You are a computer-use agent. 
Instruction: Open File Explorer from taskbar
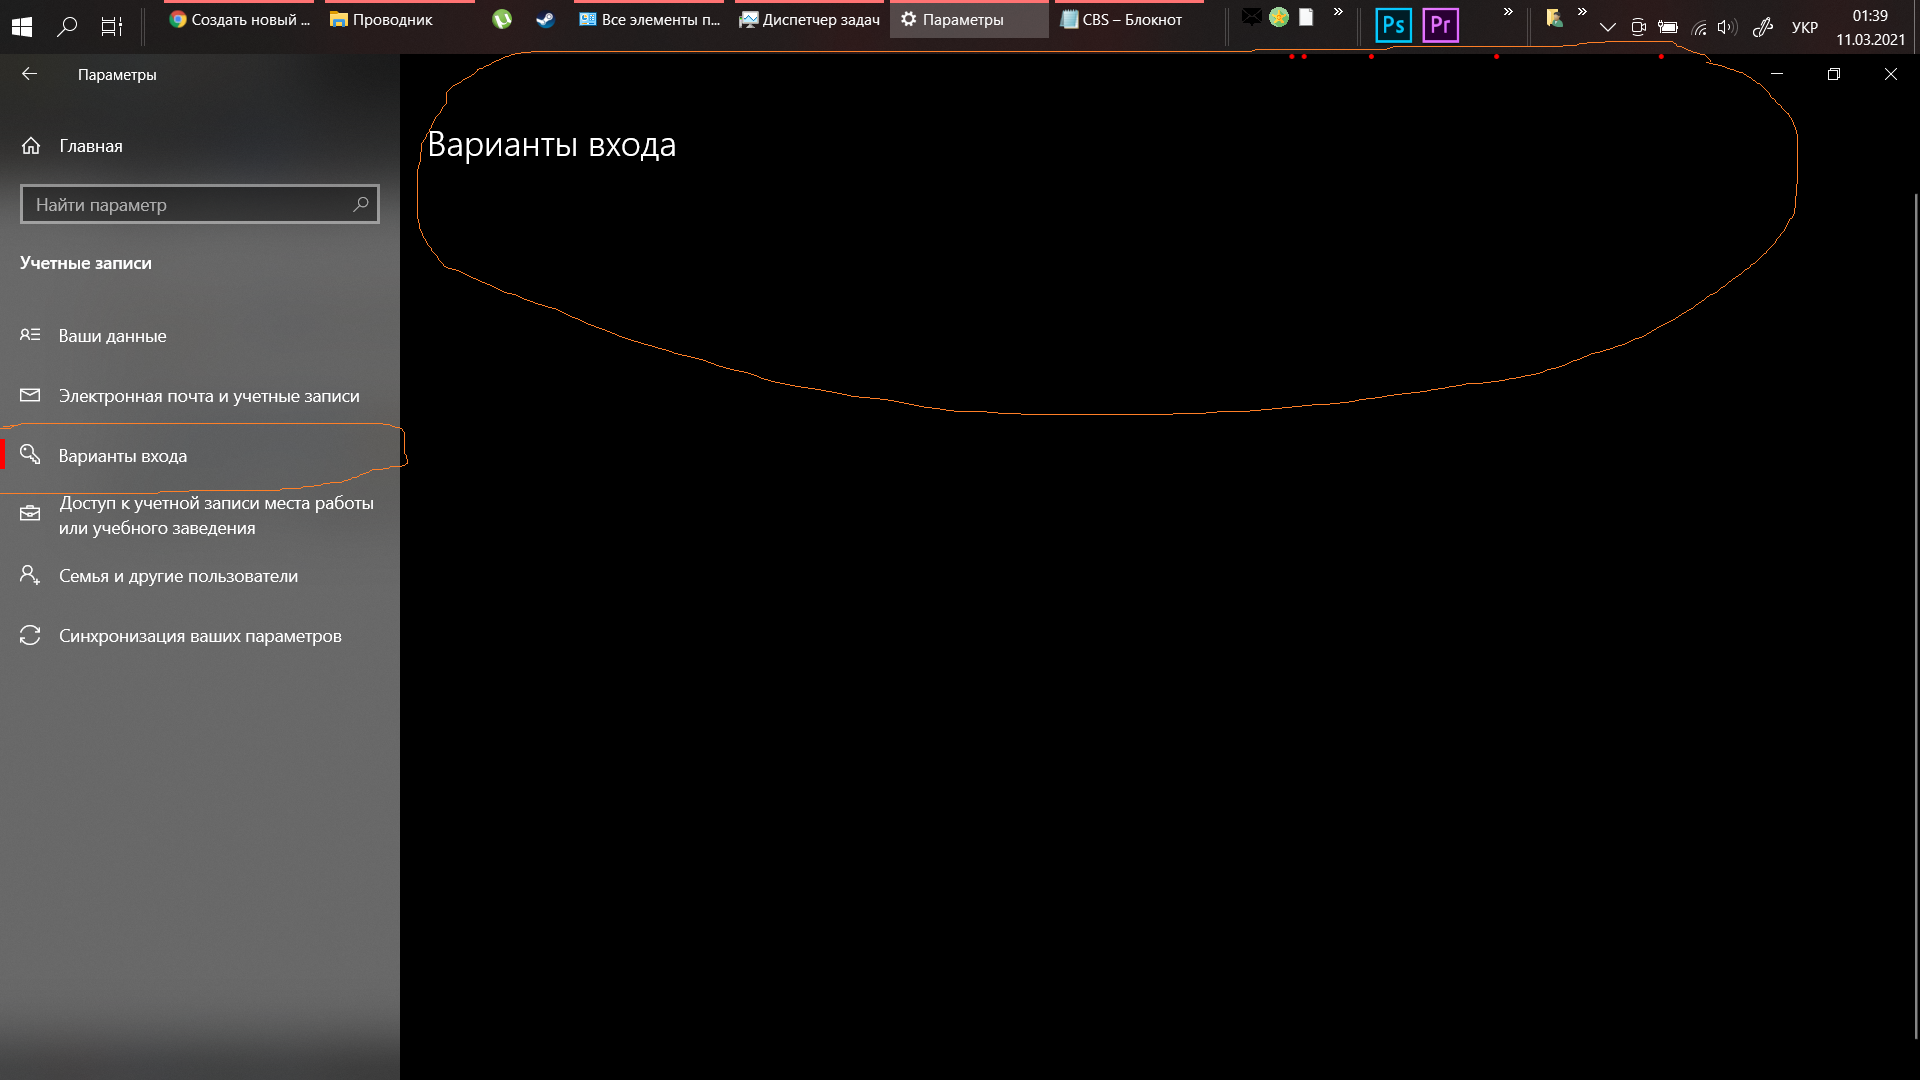(382, 20)
